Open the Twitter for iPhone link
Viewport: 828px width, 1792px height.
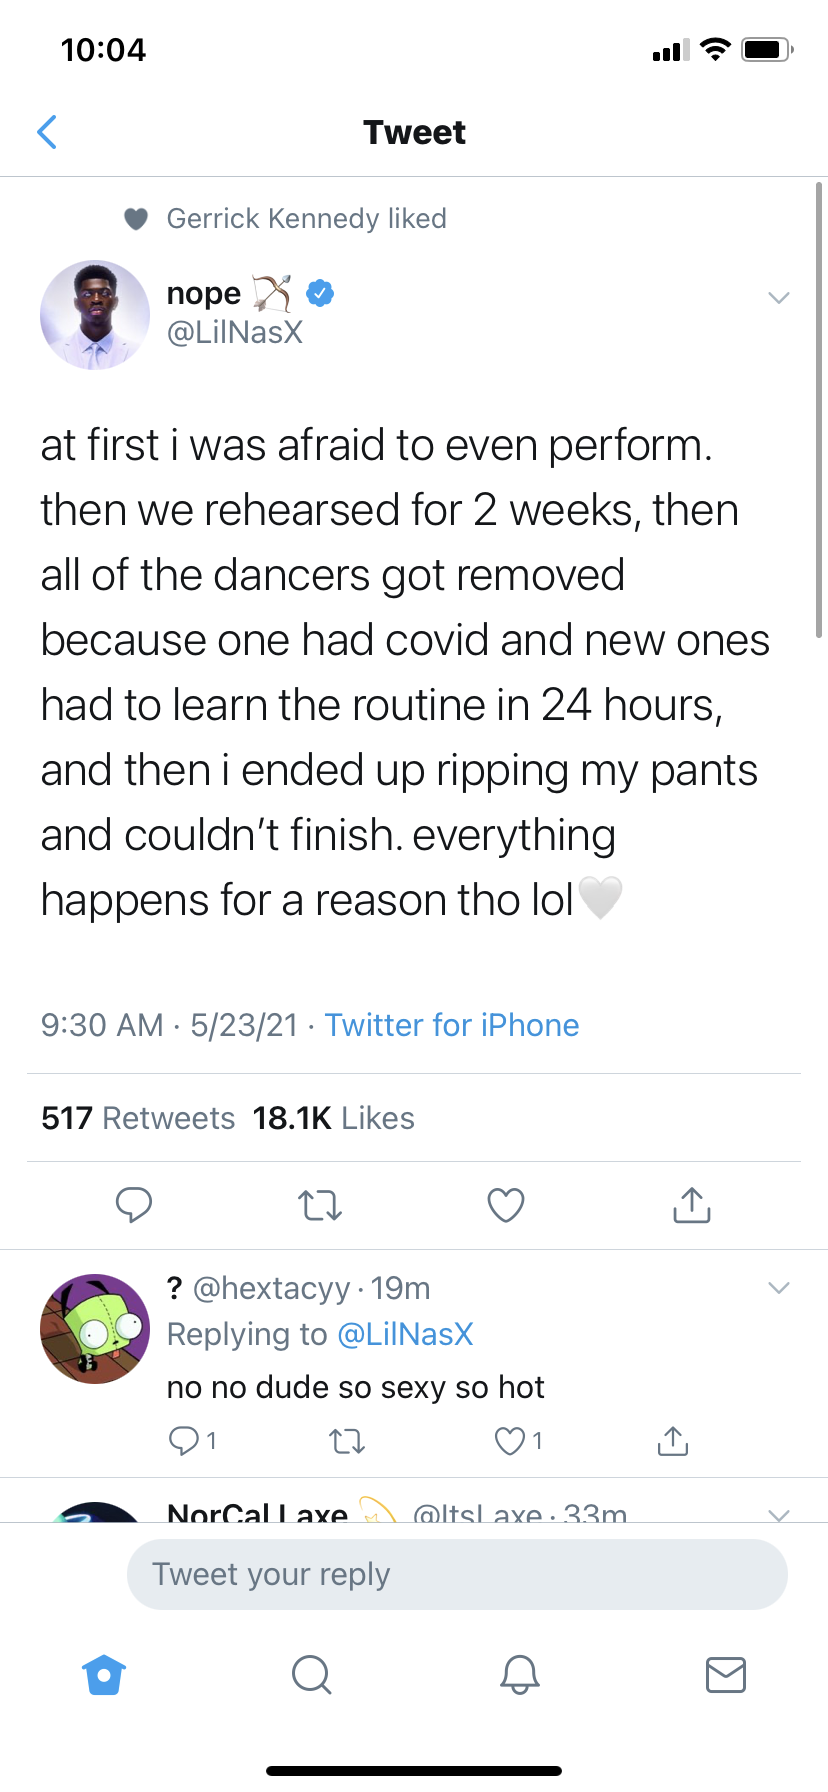pyautogui.click(x=452, y=1025)
